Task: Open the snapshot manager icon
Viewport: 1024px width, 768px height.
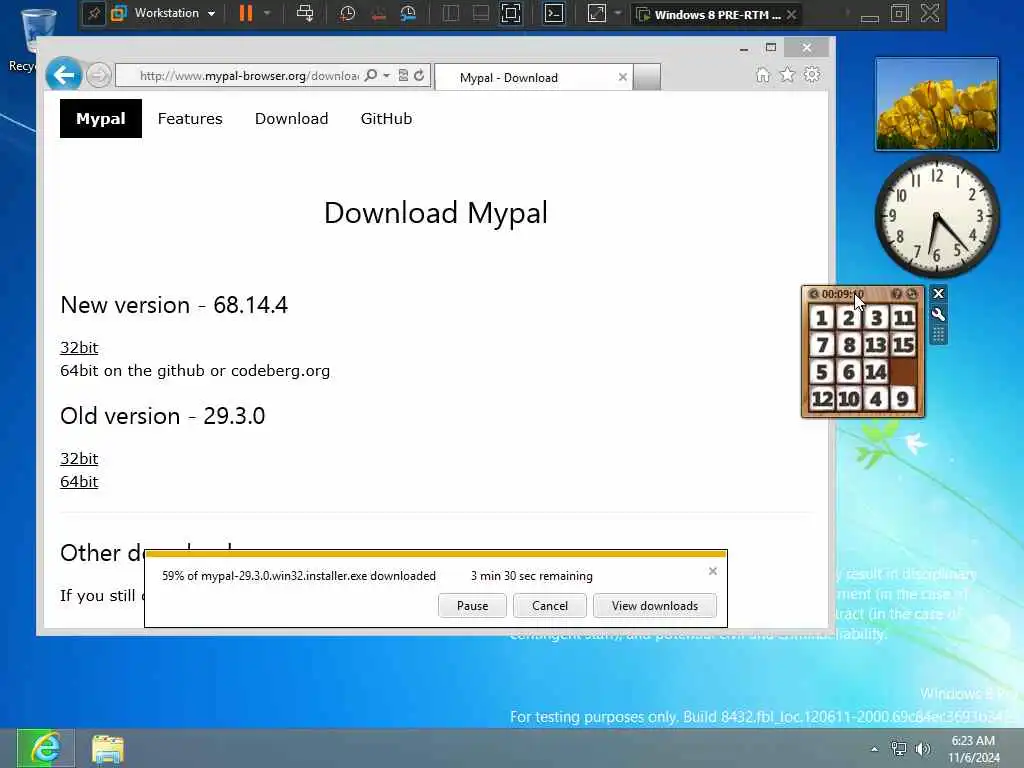Action: 408,13
